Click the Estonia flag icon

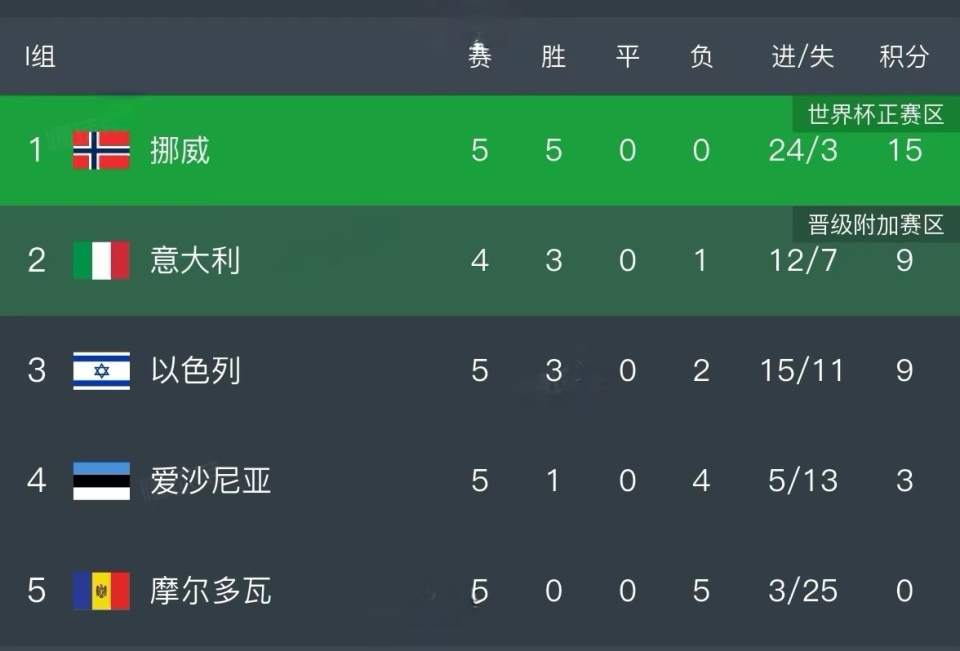101,481
